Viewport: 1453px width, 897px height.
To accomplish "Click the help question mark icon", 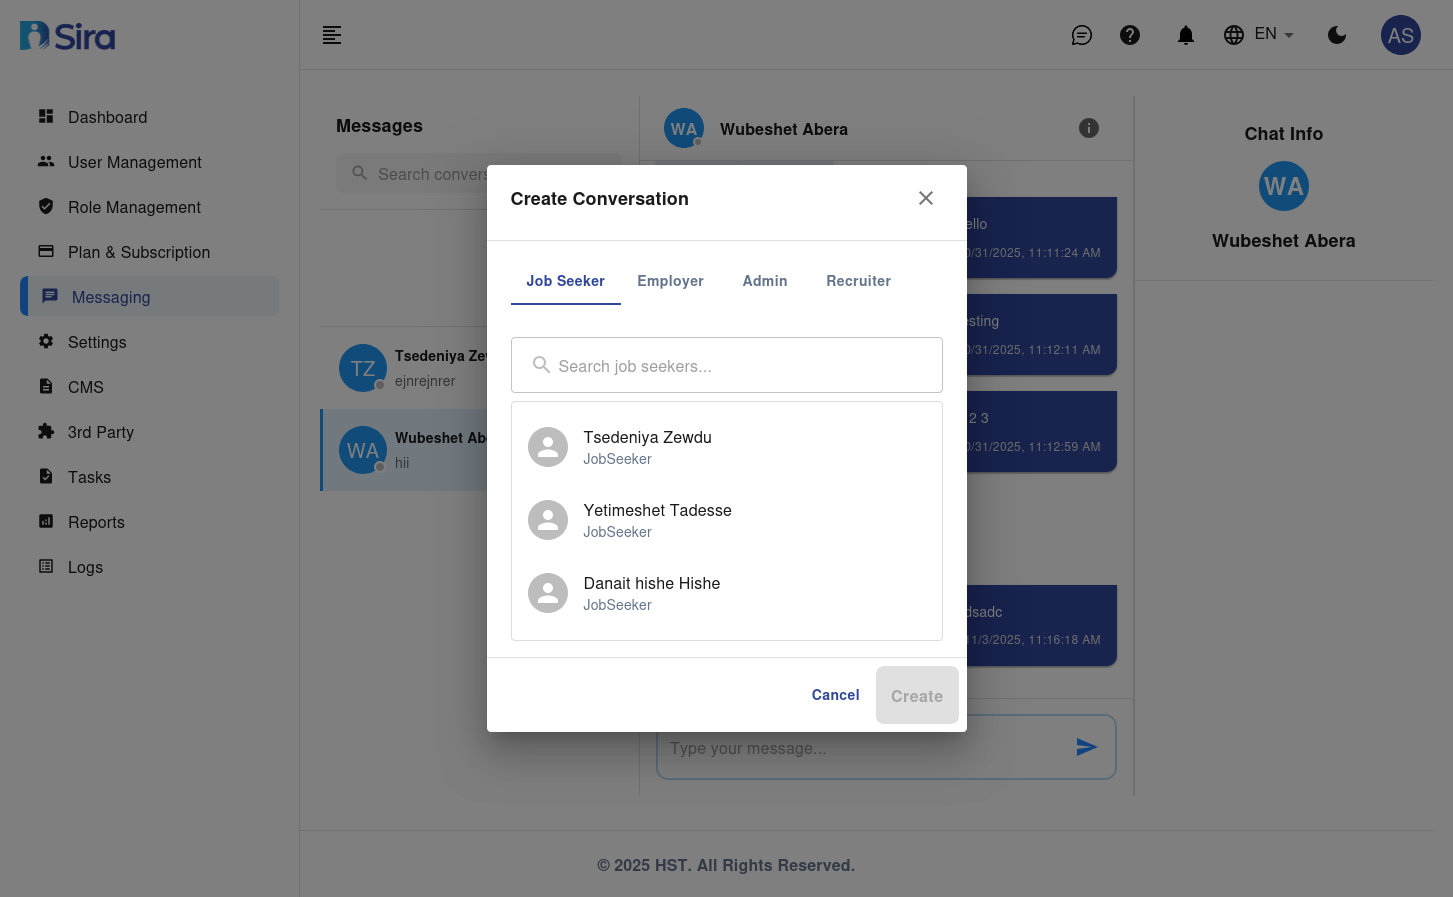I will (x=1129, y=35).
